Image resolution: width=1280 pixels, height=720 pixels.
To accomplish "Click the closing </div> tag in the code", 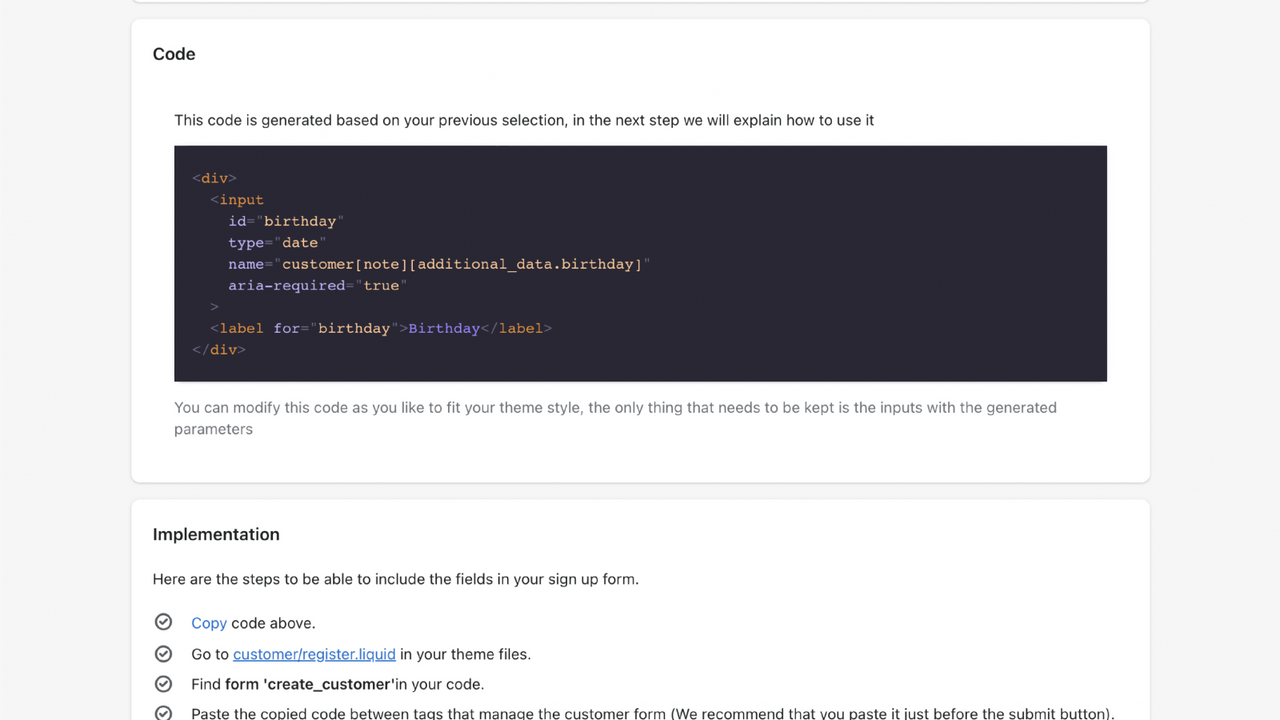I will [x=219, y=350].
